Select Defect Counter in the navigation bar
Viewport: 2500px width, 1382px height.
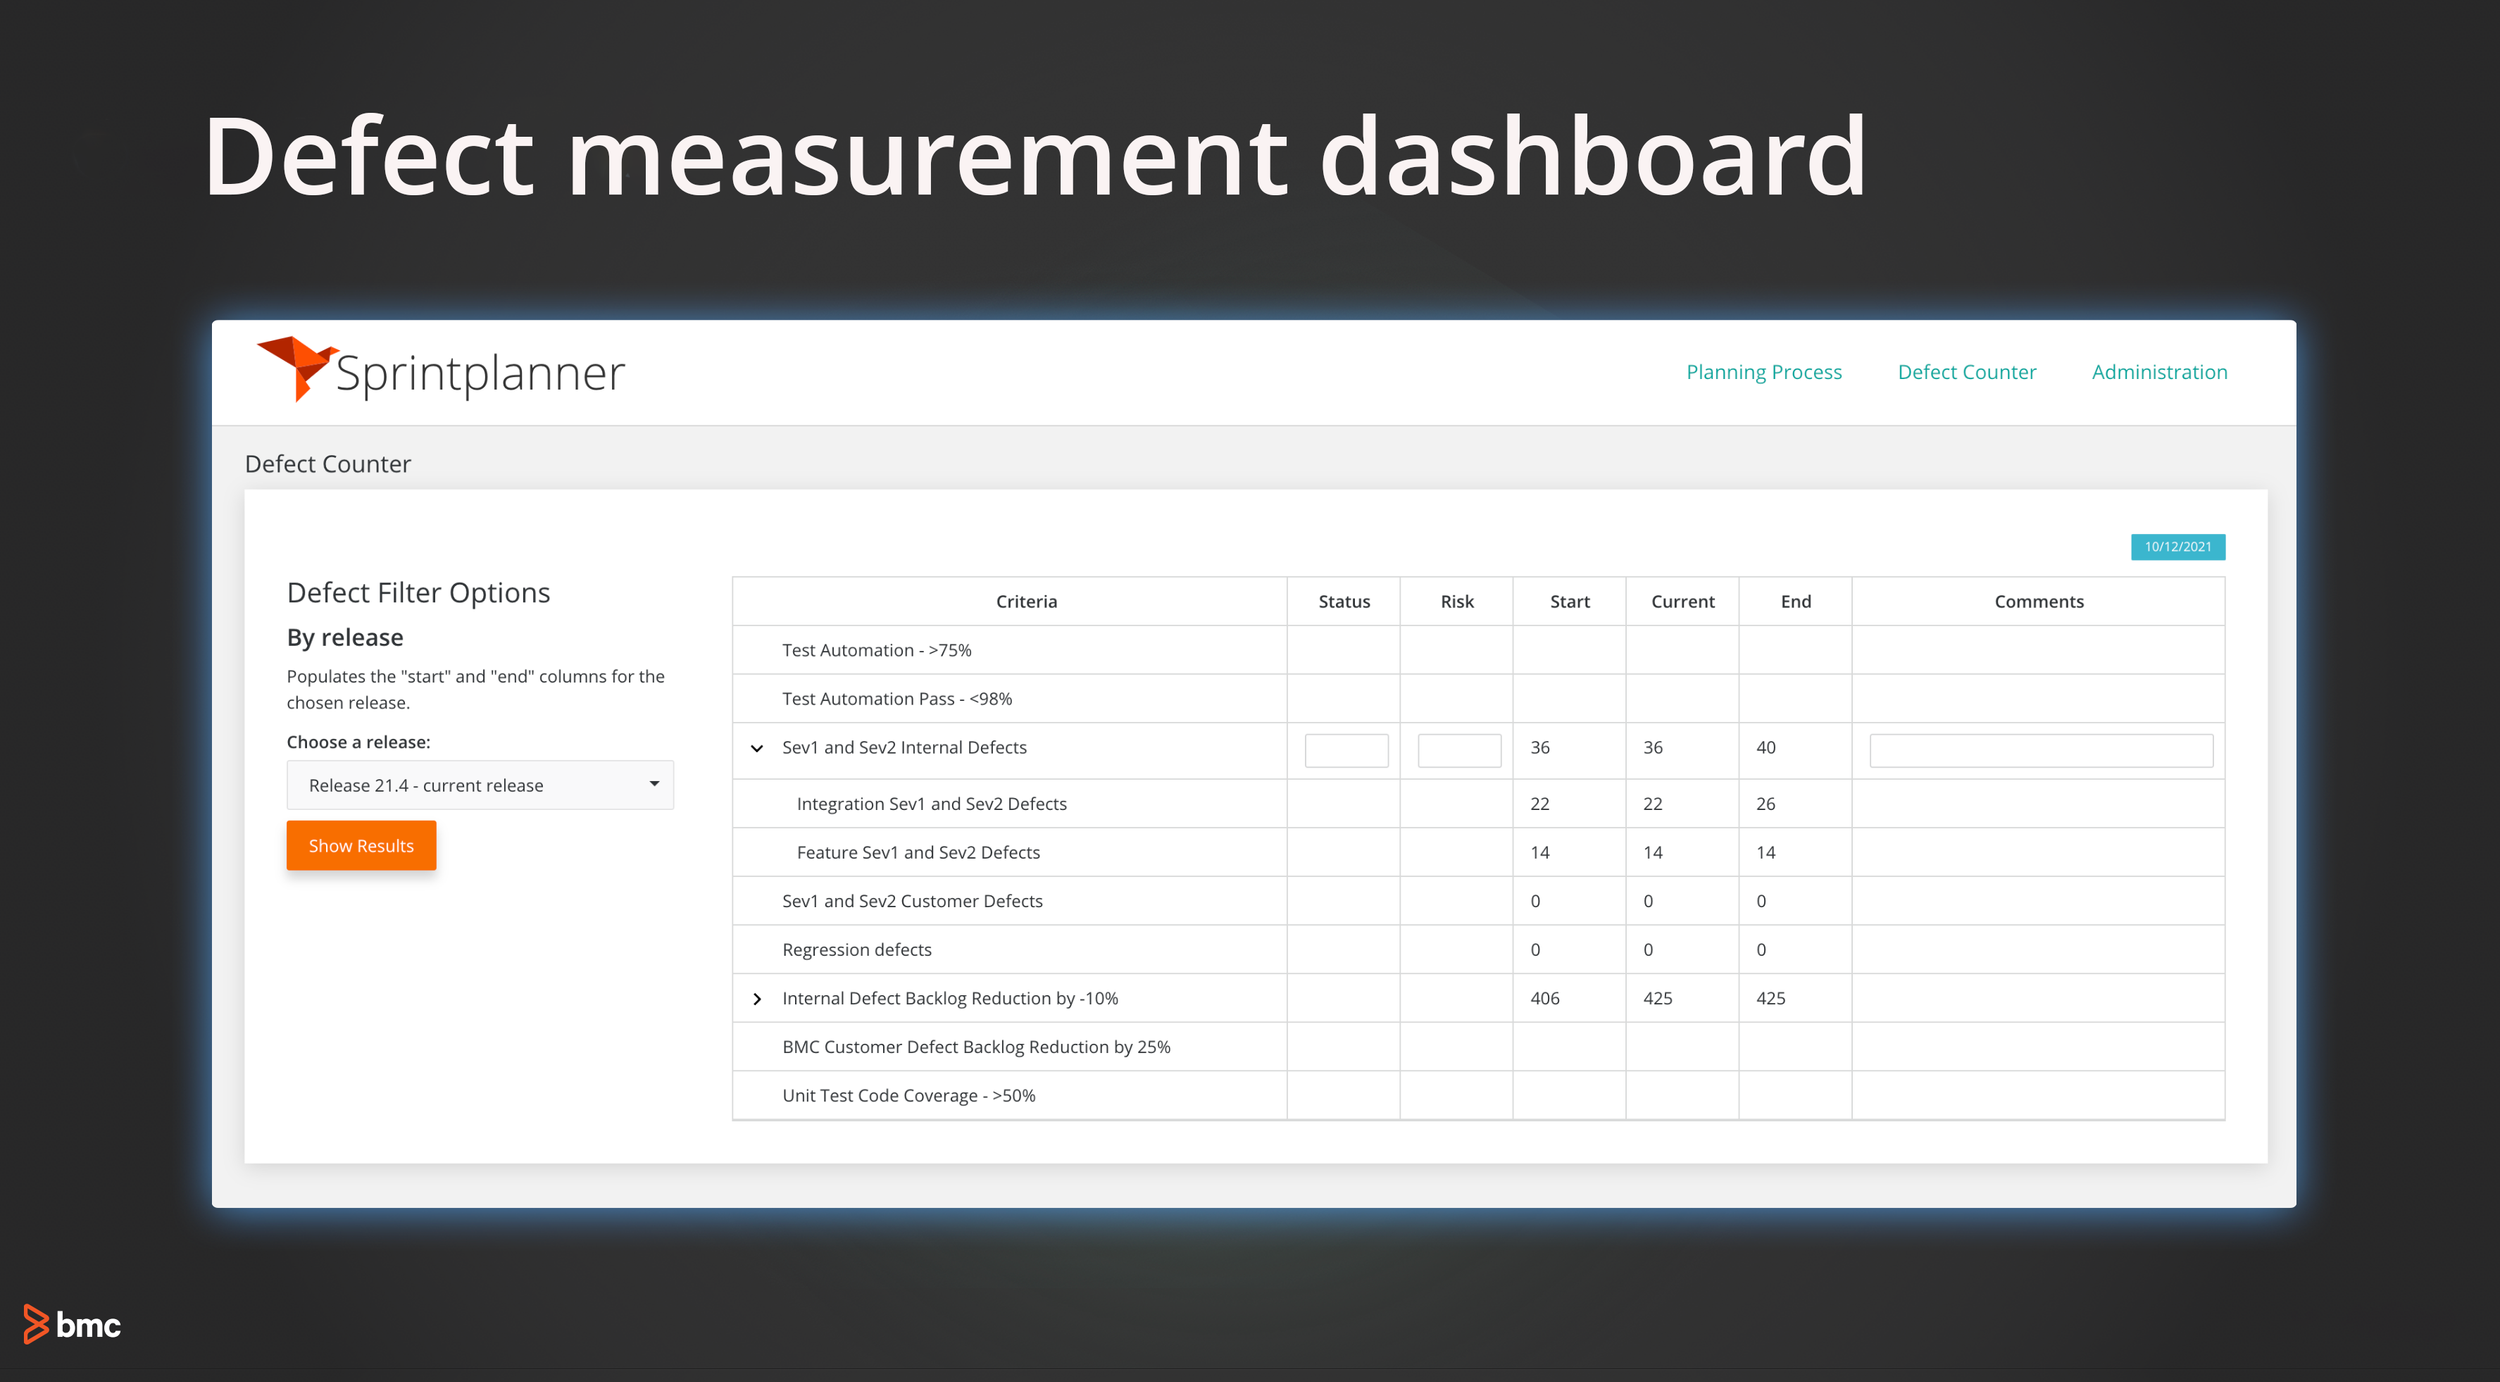[x=1966, y=371]
